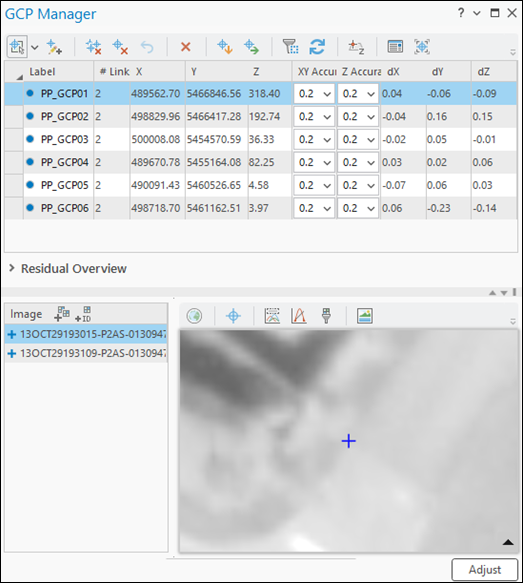Click the Adjust button

pyautogui.click(x=485, y=569)
